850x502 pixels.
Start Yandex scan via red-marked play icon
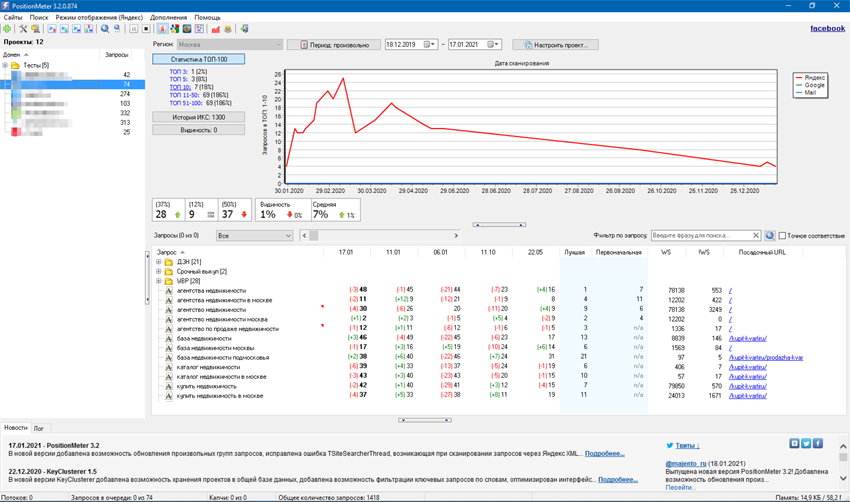point(52,29)
